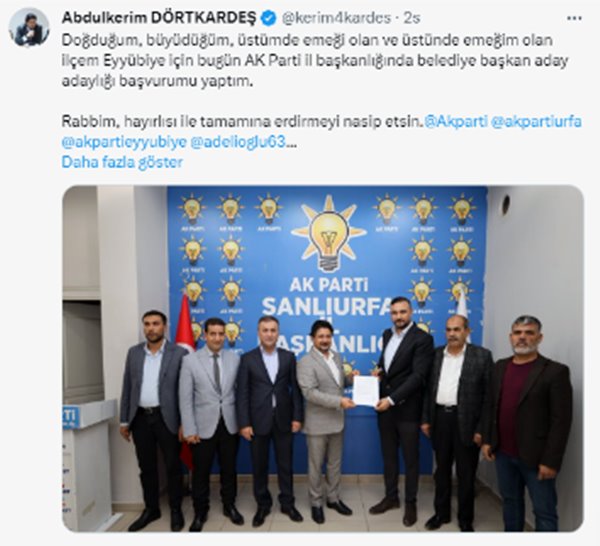This screenshot has height=546, width=600.
Task: Open the attached group photo
Action: [323, 359]
